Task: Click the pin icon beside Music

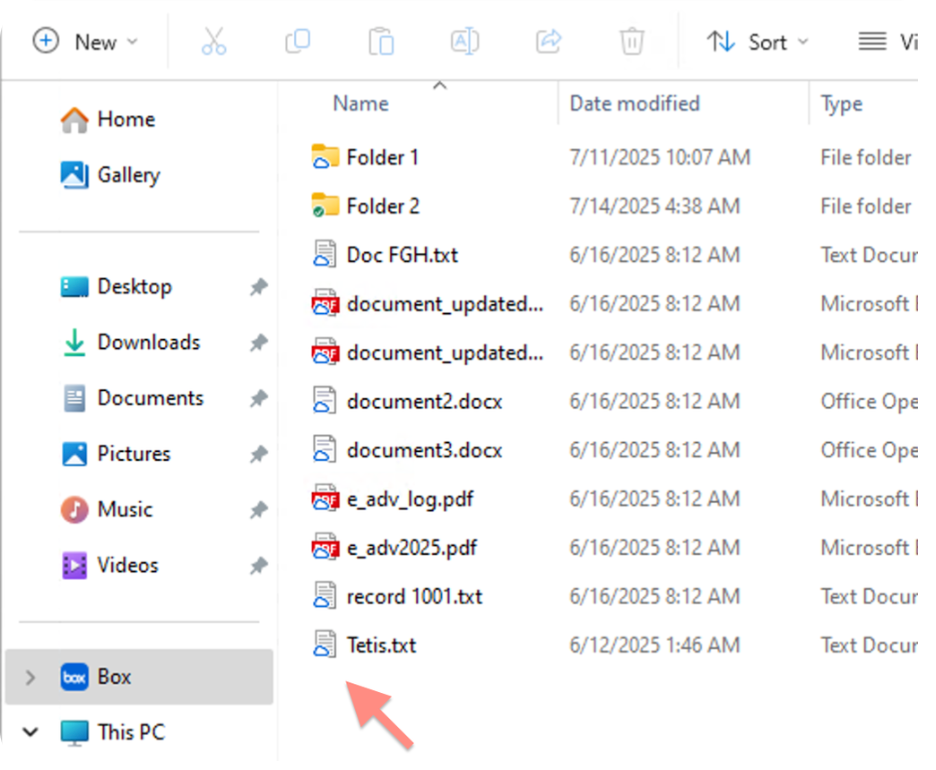Action: [x=258, y=510]
